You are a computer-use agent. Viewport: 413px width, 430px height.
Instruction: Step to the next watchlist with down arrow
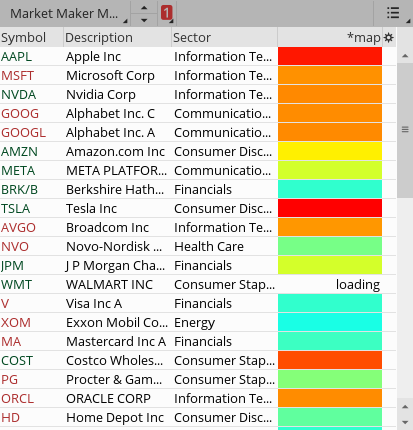144,20
